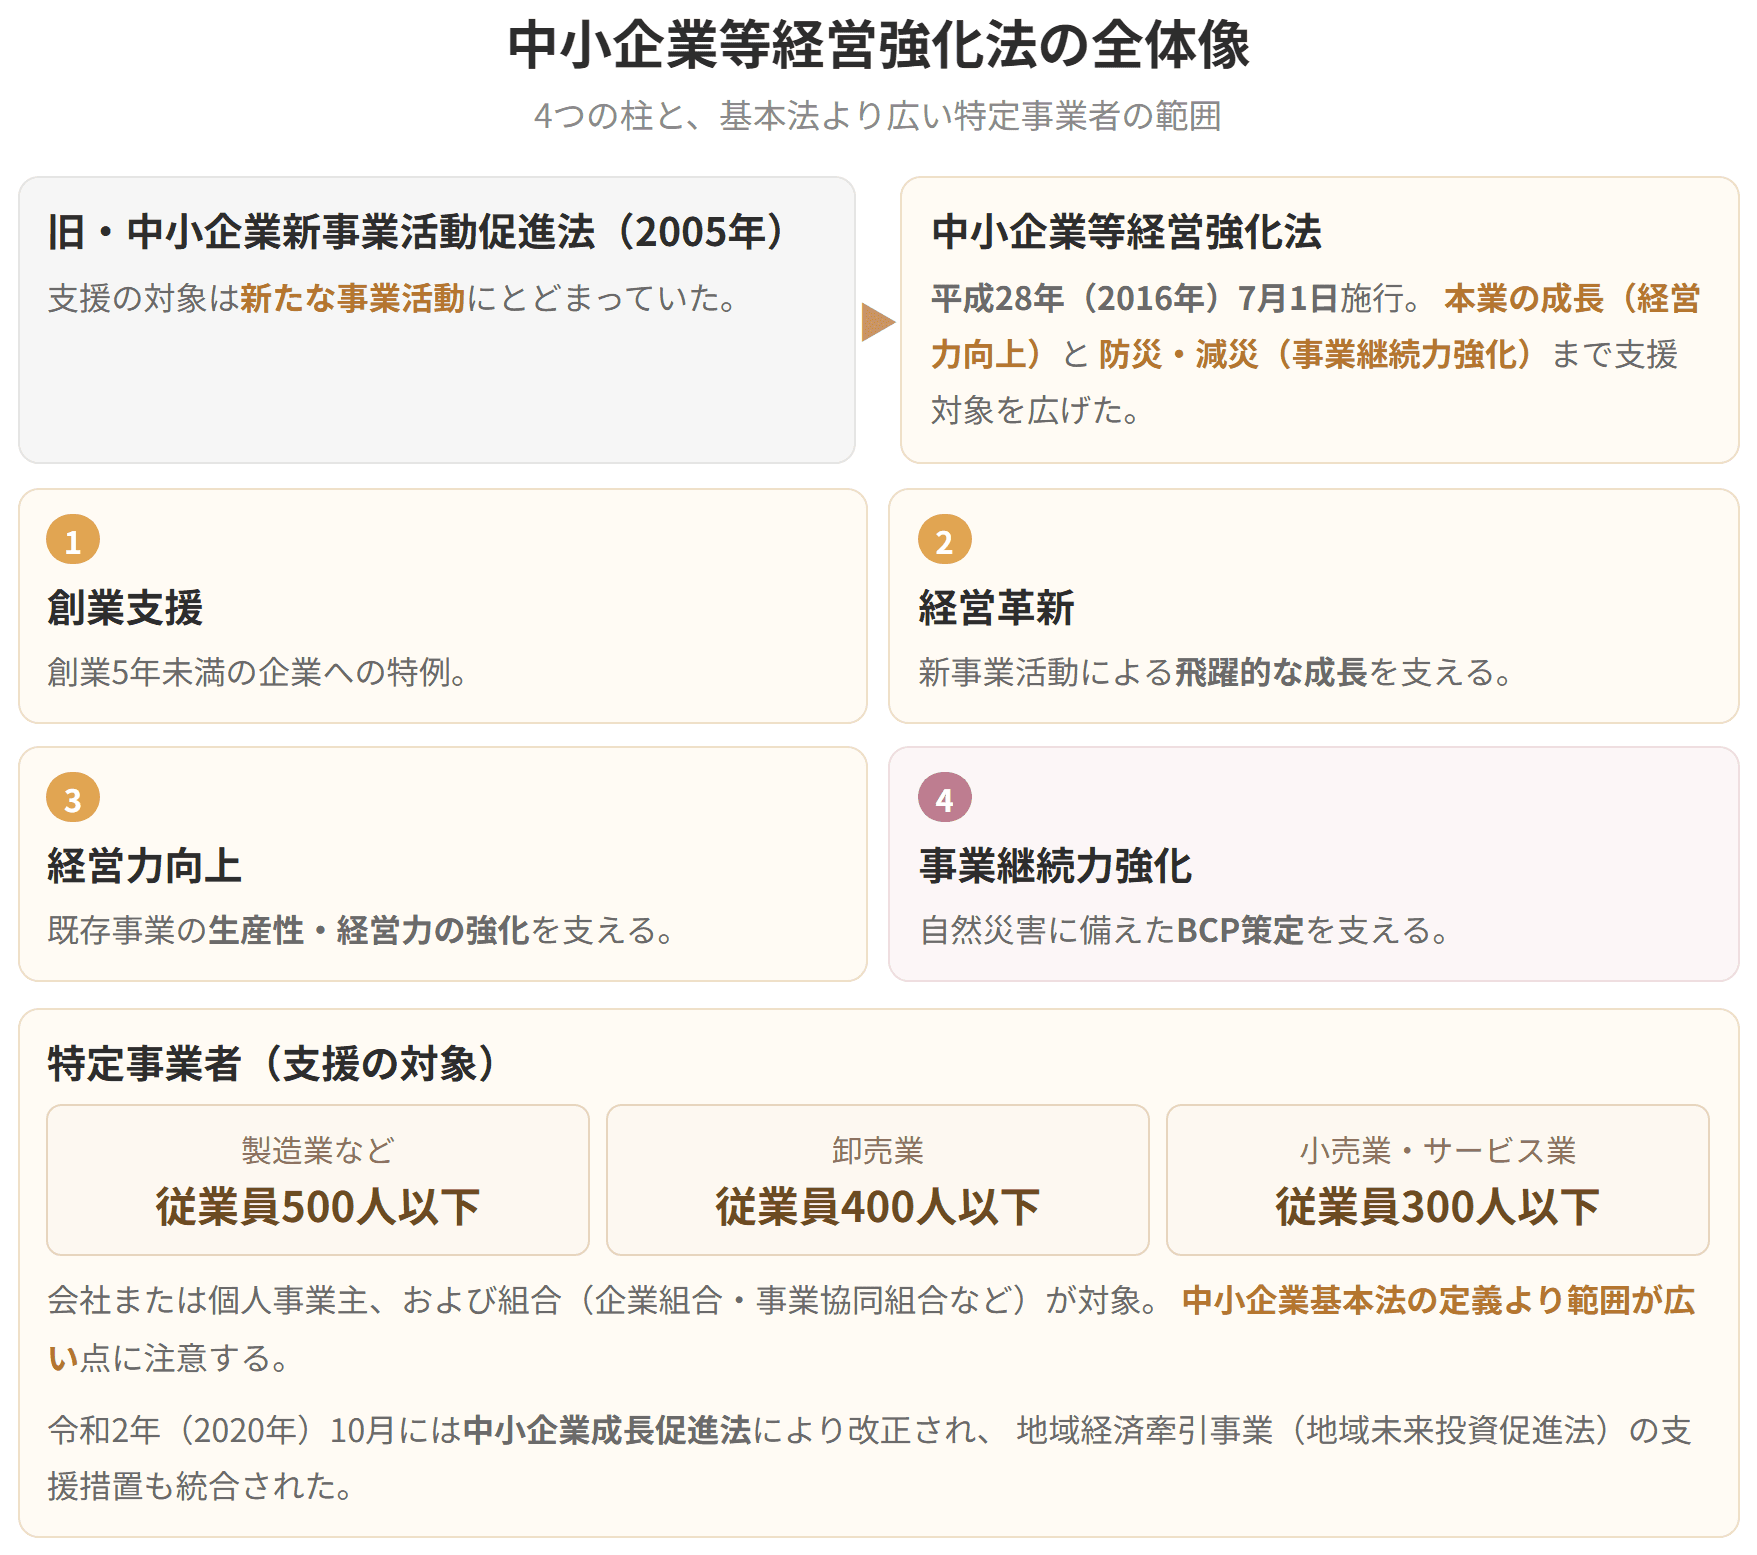Click the value 従業員300人以下

1438,1207
